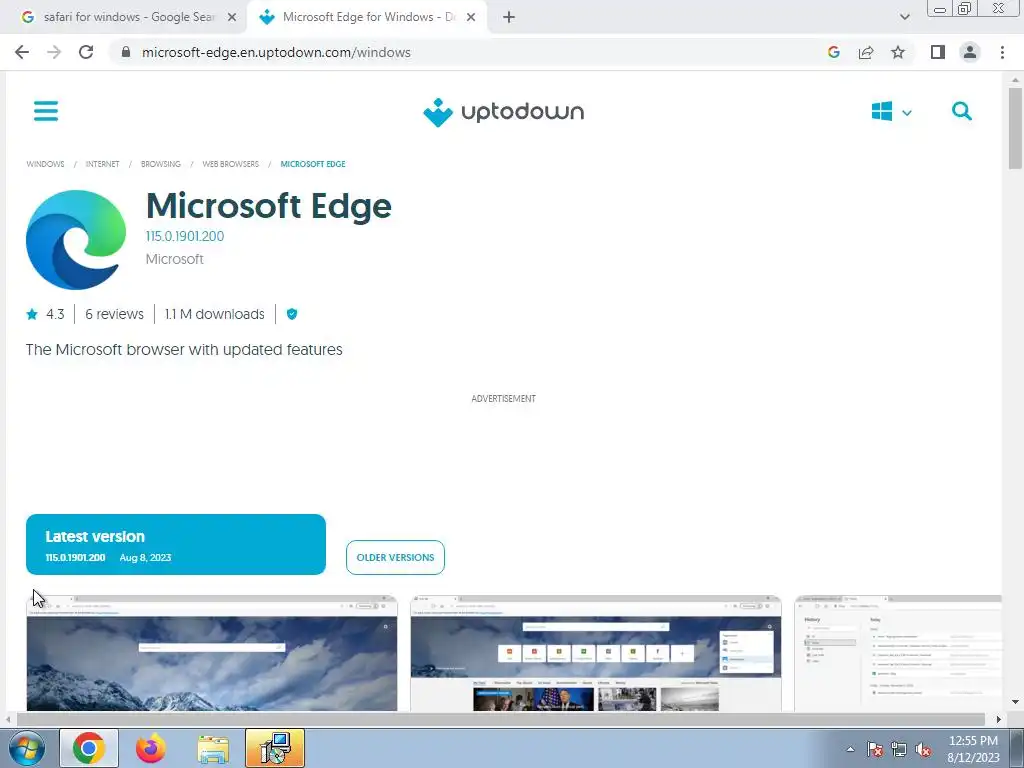Image resolution: width=1024 pixels, height=768 pixels.
Task: Open the 6 reviews link
Action: 114,314
